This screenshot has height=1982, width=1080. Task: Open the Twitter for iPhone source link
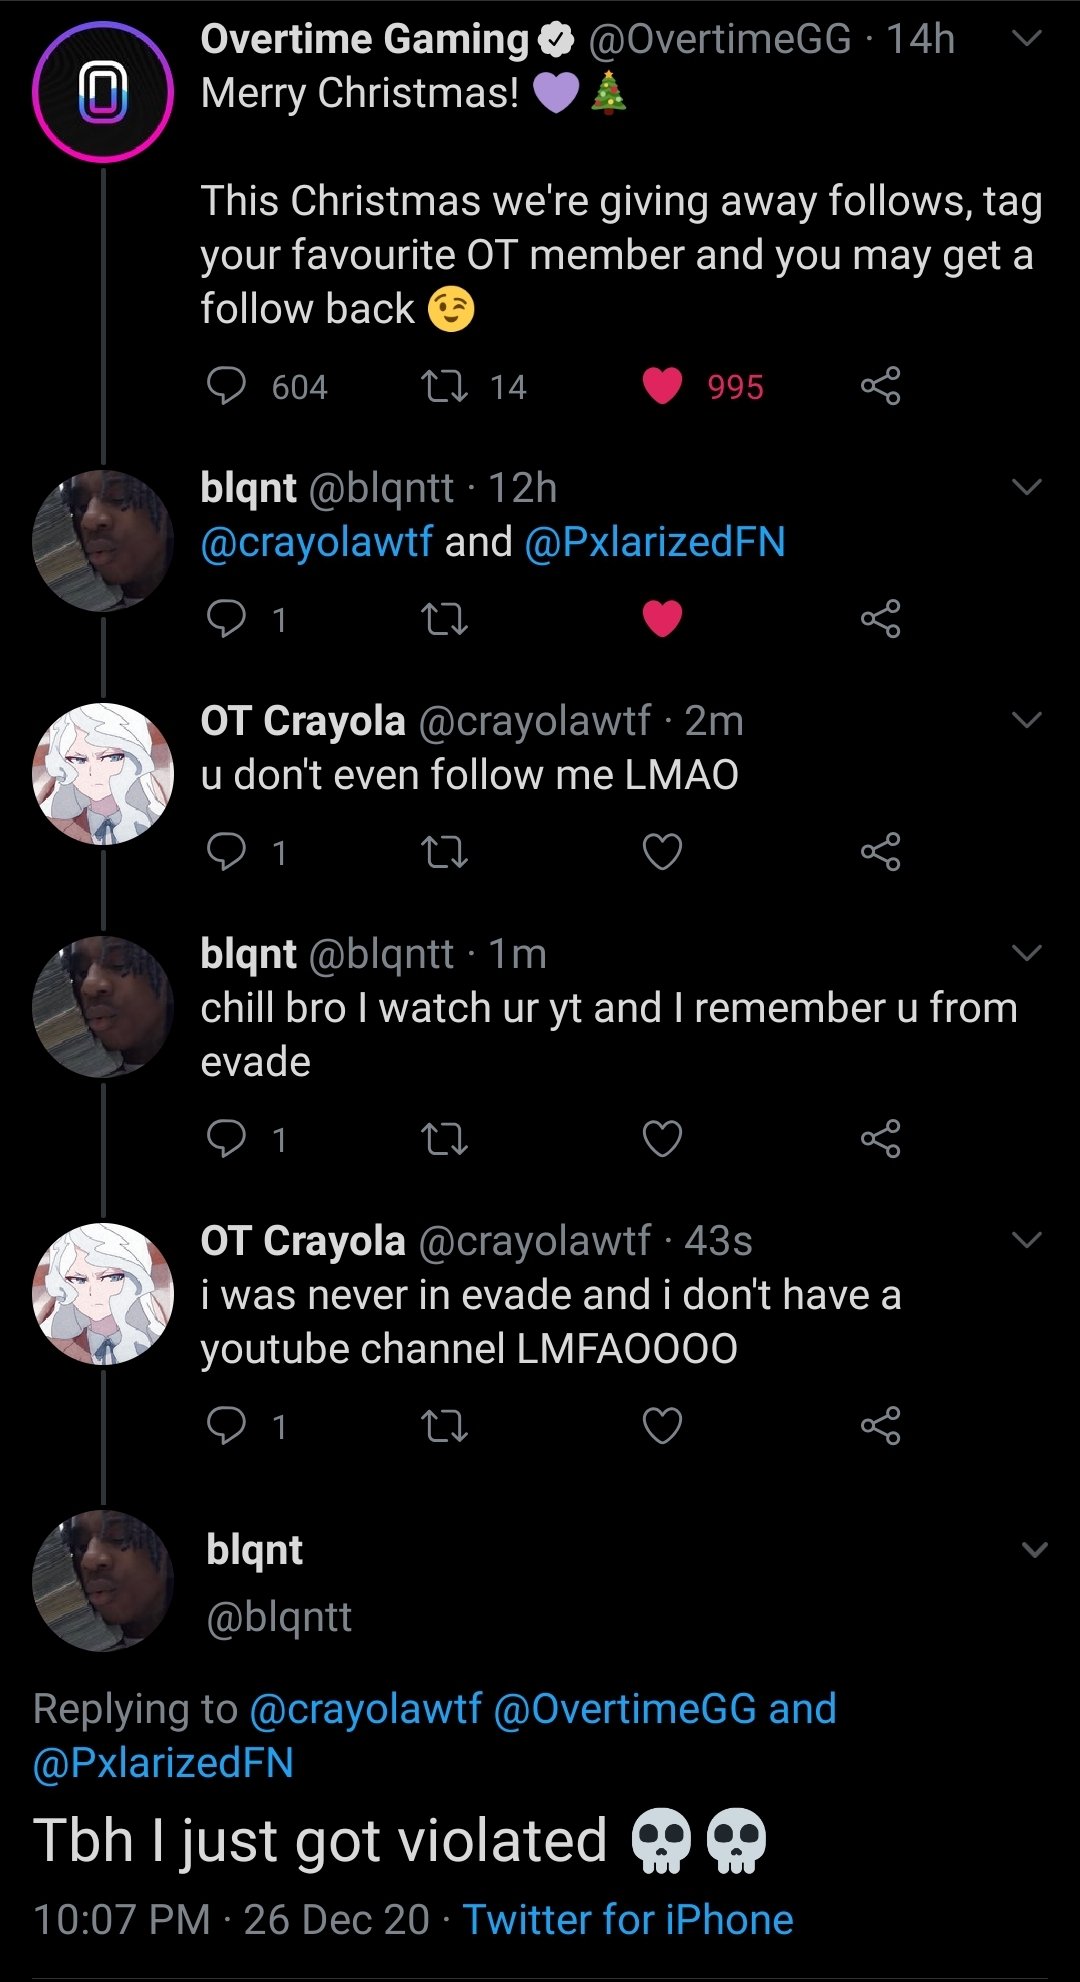[627, 1920]
